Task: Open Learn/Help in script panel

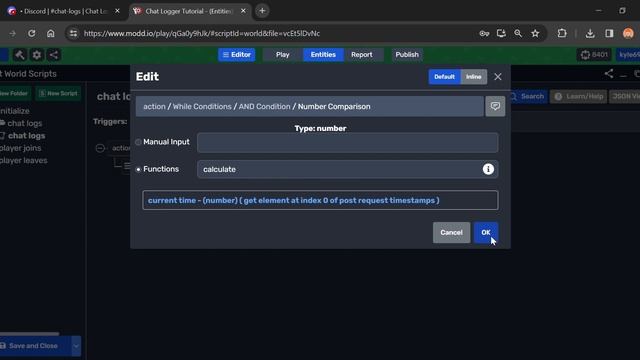Action: pyautogui.click(x=579, y=96)
